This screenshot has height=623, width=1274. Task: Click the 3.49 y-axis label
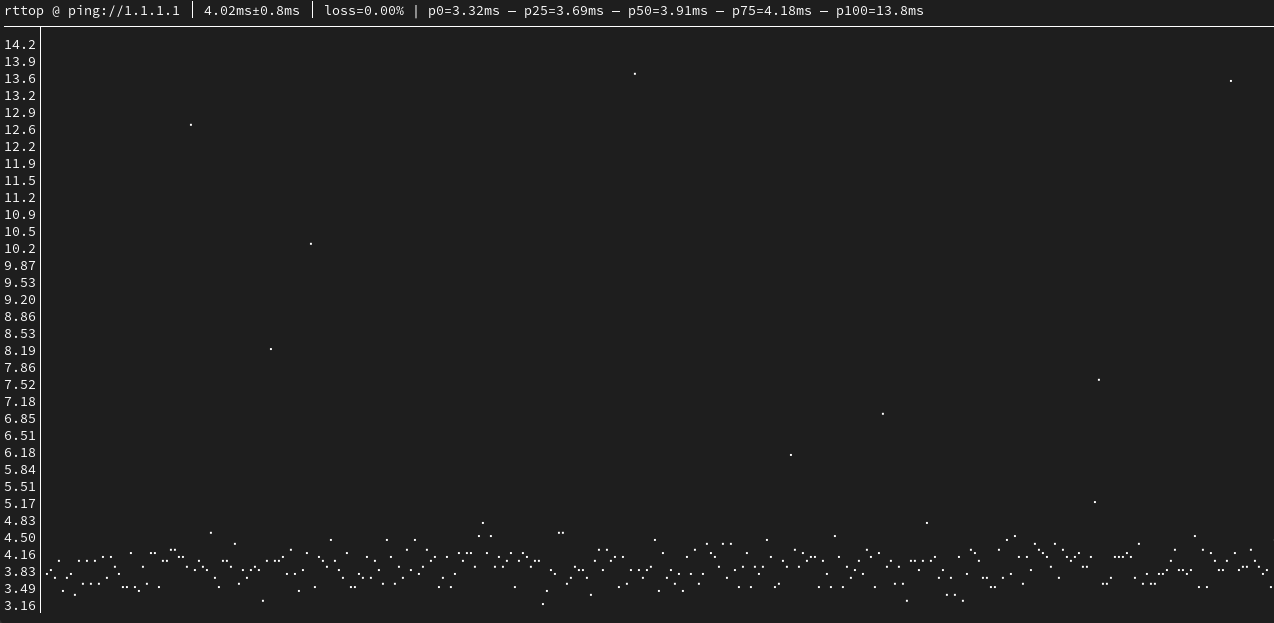20,589
